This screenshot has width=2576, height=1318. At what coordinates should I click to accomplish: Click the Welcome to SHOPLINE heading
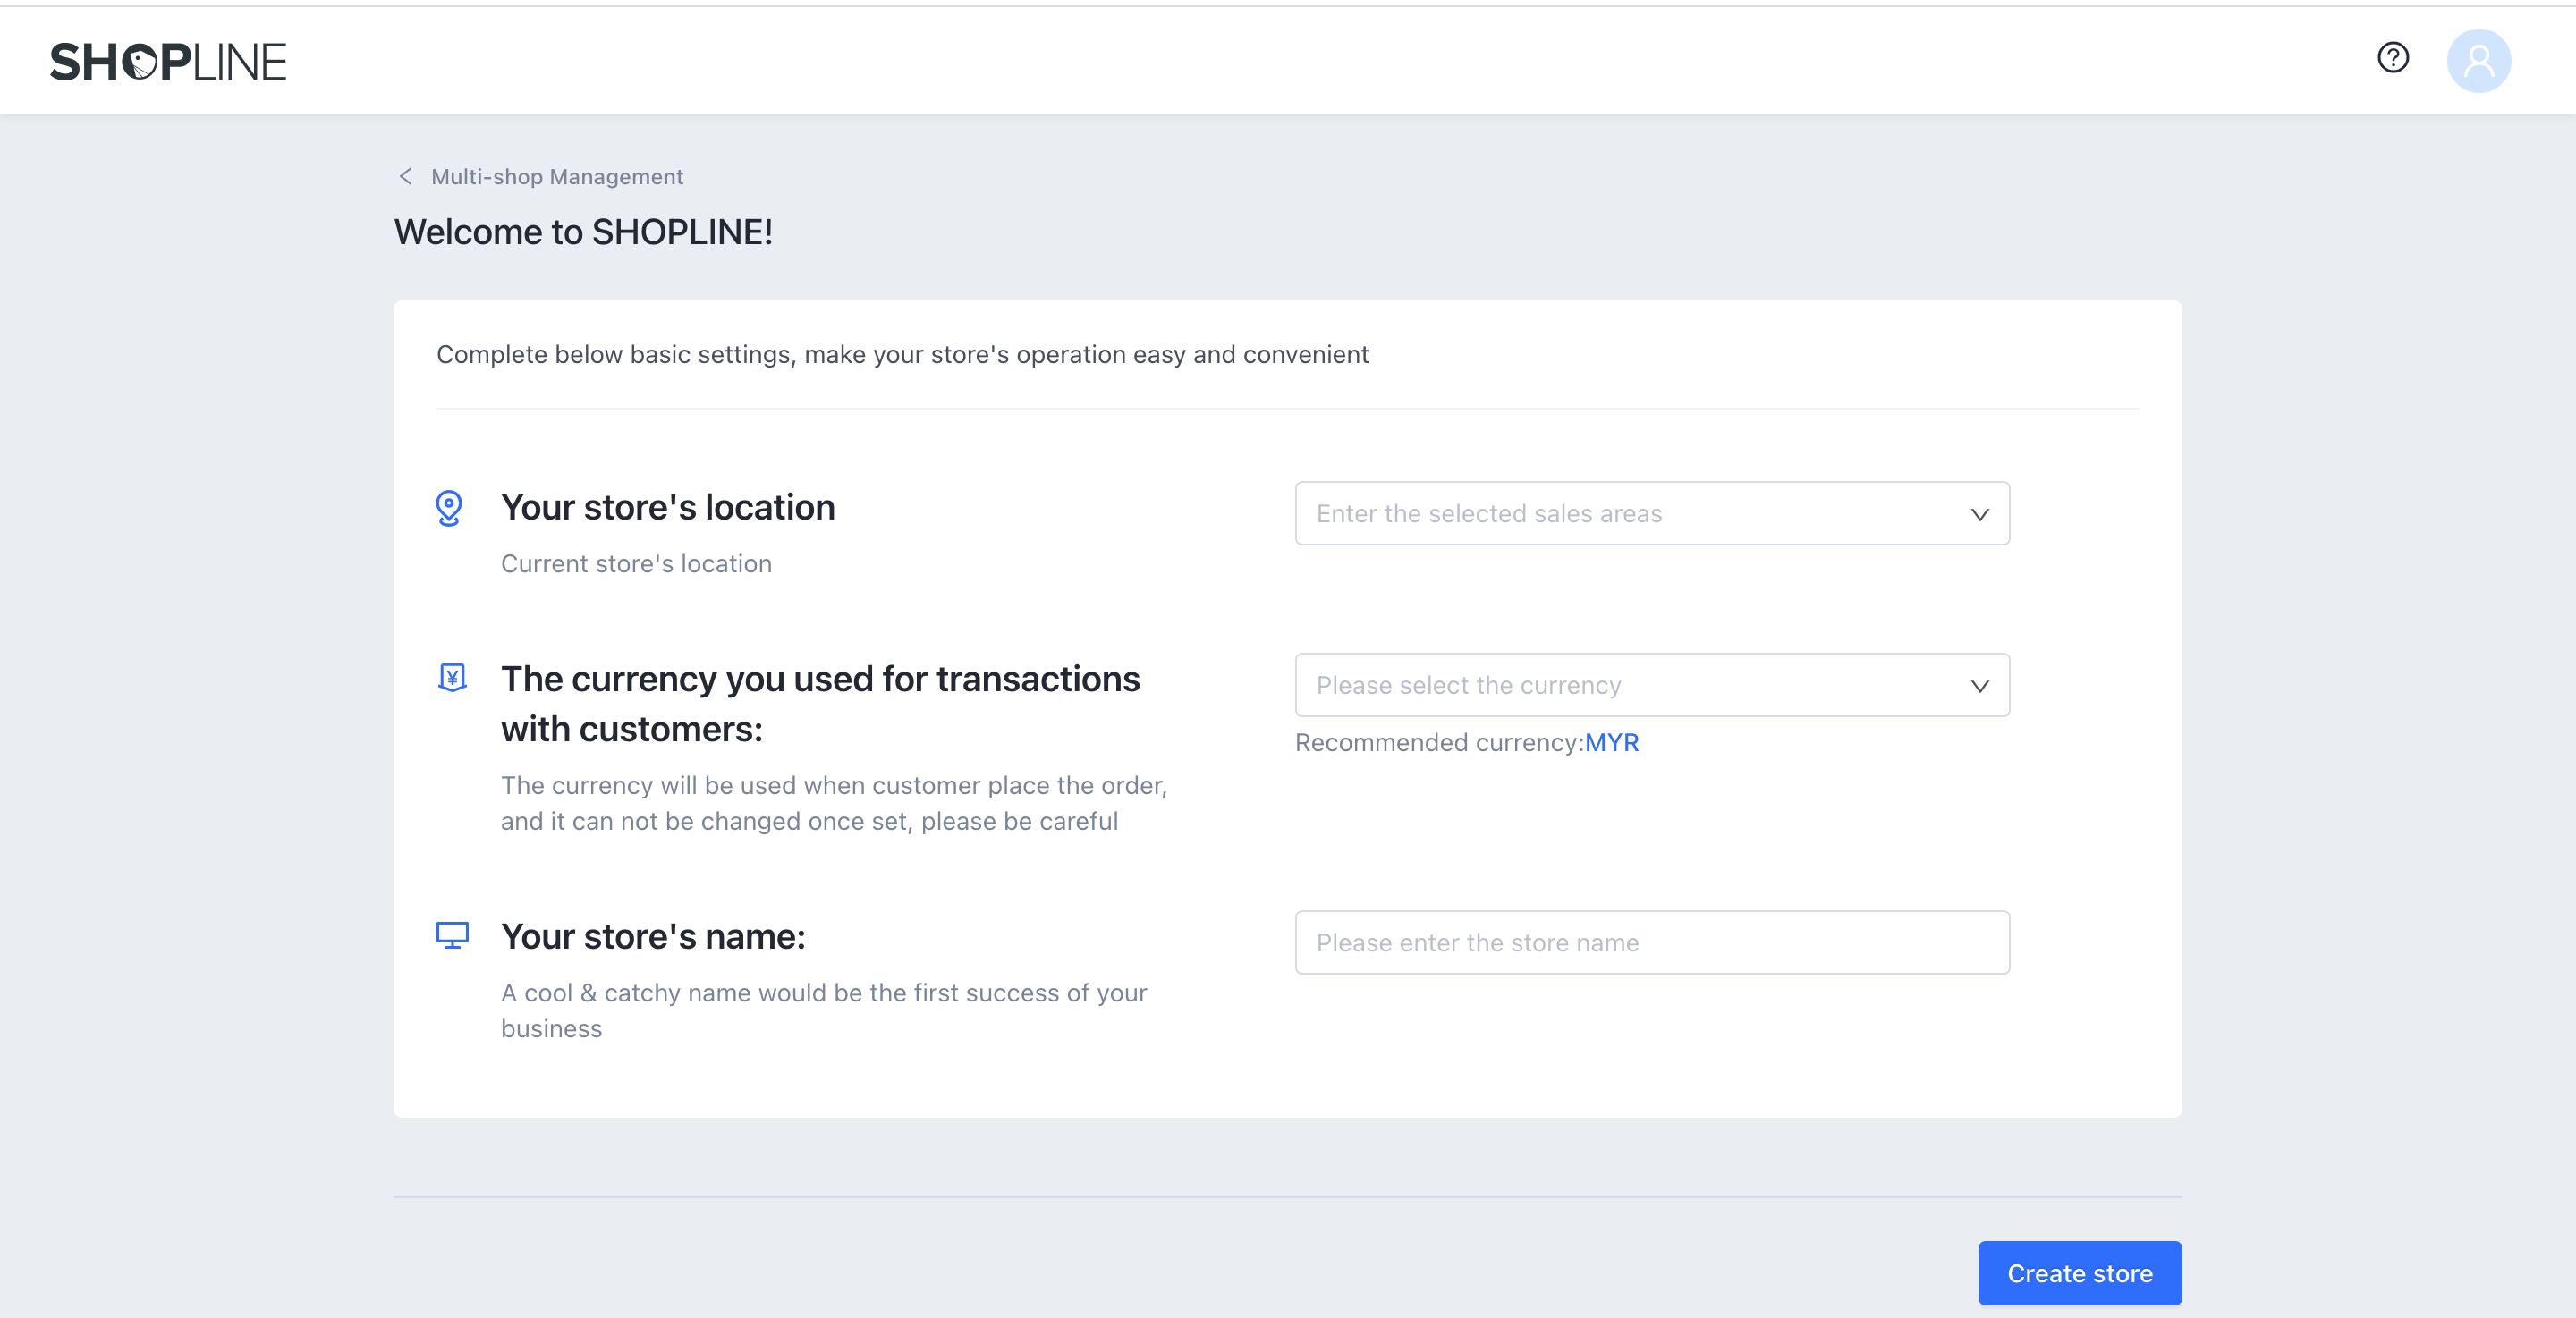583,232
